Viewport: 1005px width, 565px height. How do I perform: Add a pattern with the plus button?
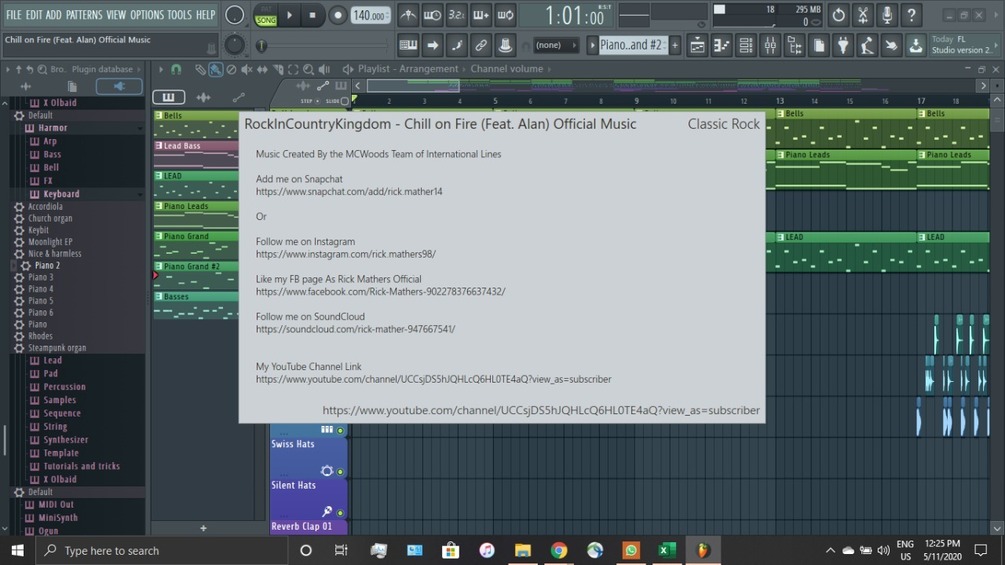click(x=675, y=45)
